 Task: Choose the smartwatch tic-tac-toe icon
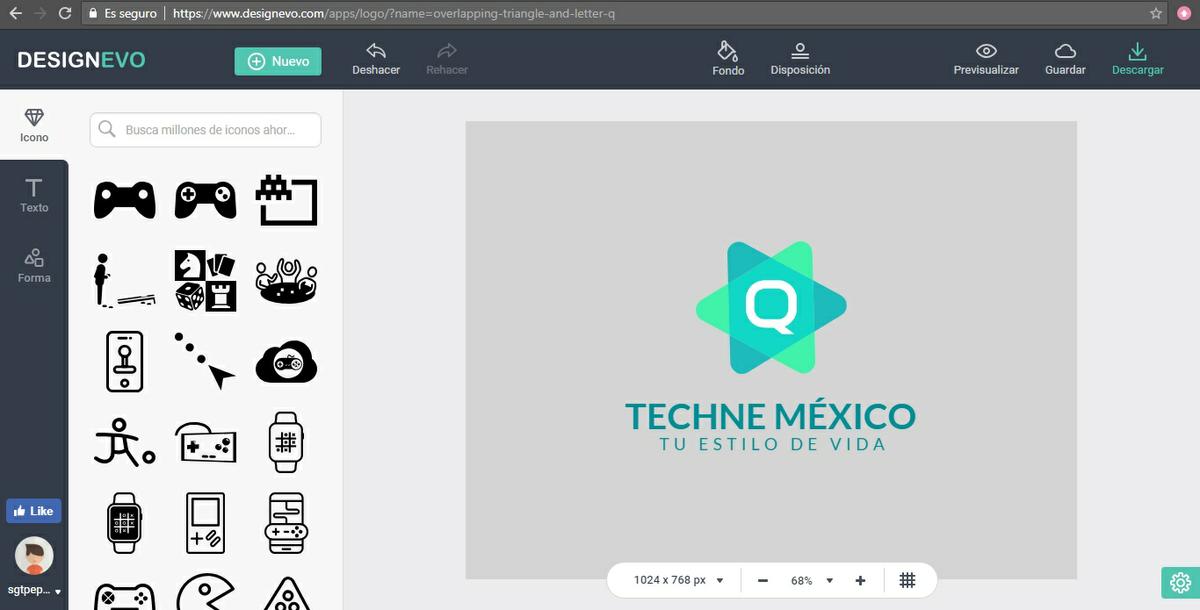(124, 522)
